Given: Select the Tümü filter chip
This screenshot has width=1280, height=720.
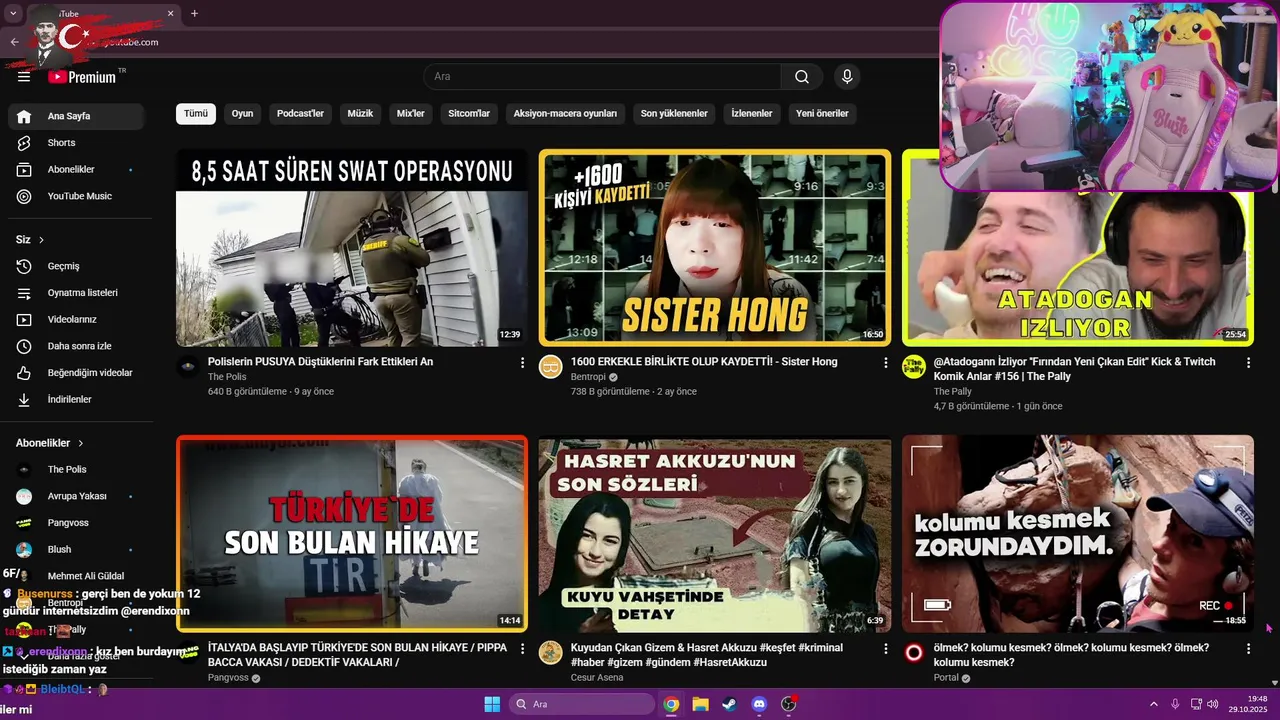Looking at the screenshot, I should point(196,114).
